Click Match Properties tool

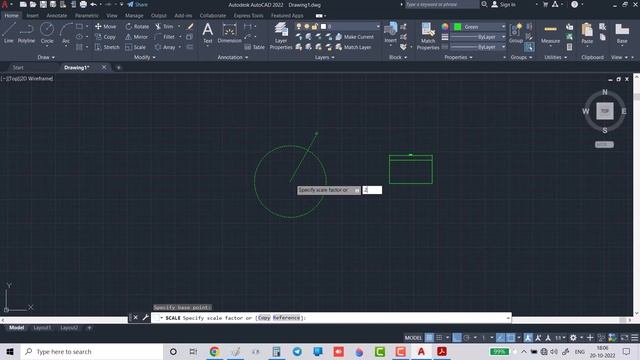(x=428, y=36)
